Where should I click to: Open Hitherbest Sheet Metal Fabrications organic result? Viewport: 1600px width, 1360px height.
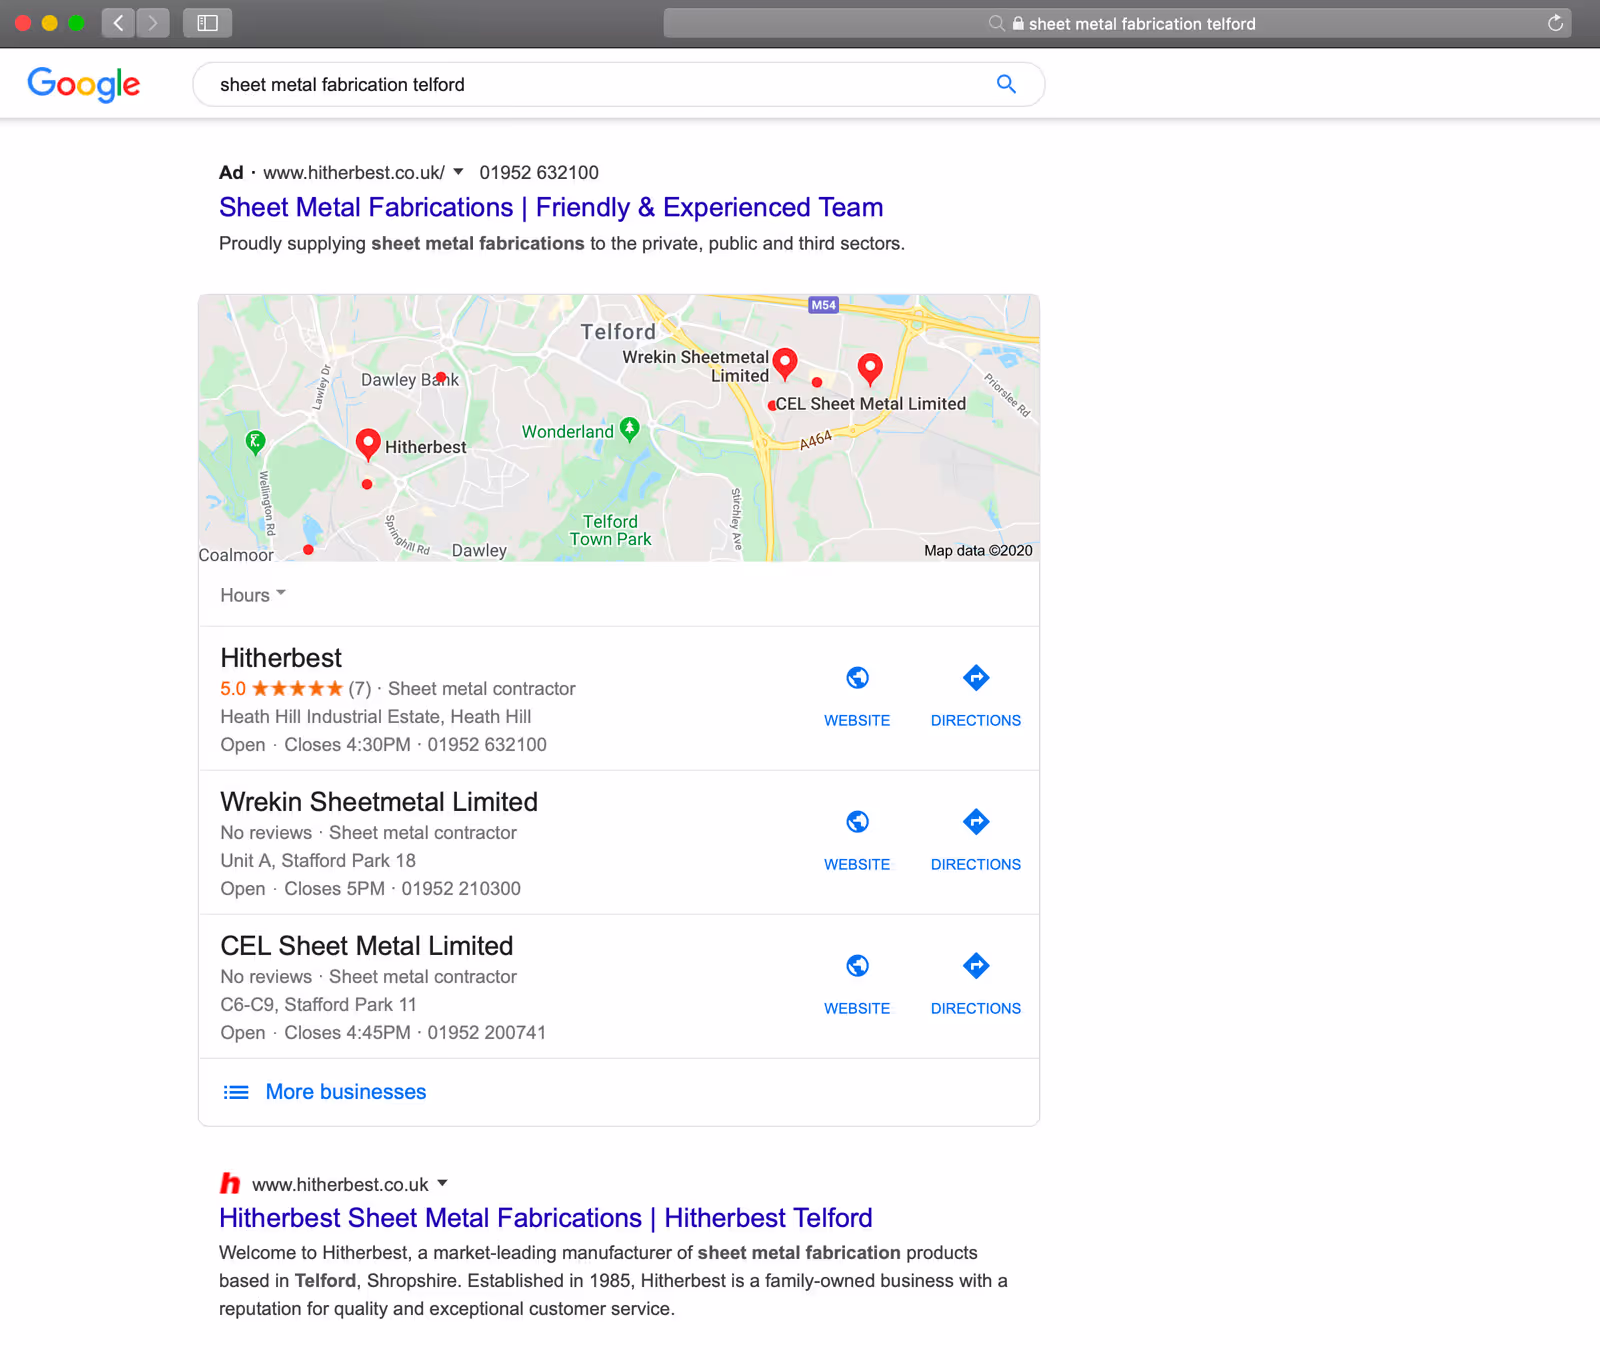[546, 1218]
